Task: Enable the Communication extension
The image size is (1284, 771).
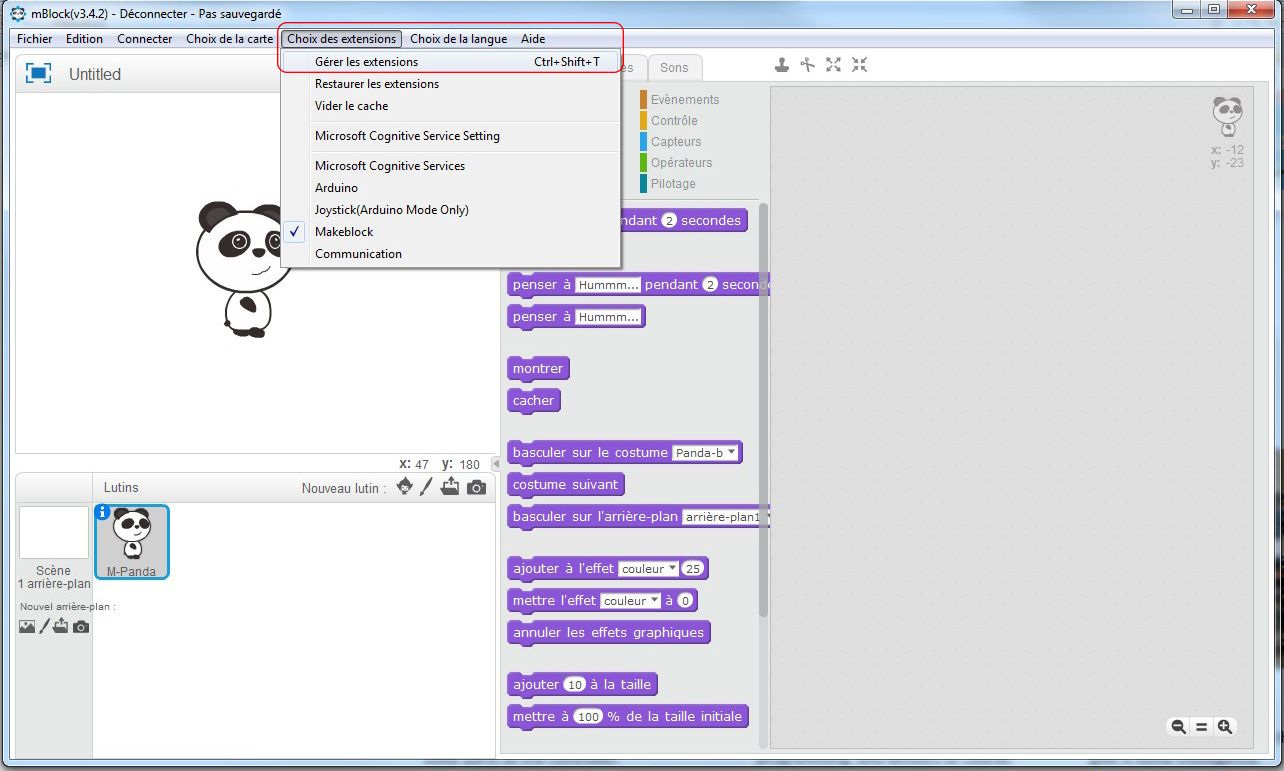Action: 358,254
